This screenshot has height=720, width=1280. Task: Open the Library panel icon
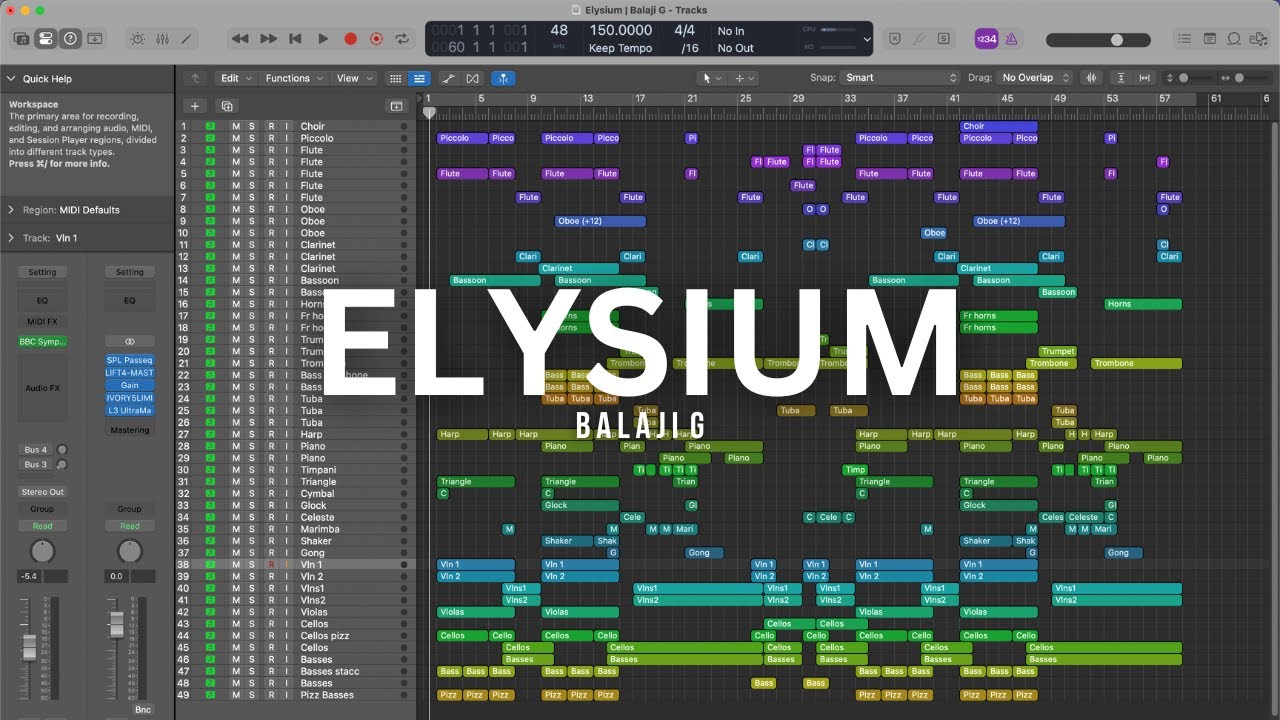21,39
